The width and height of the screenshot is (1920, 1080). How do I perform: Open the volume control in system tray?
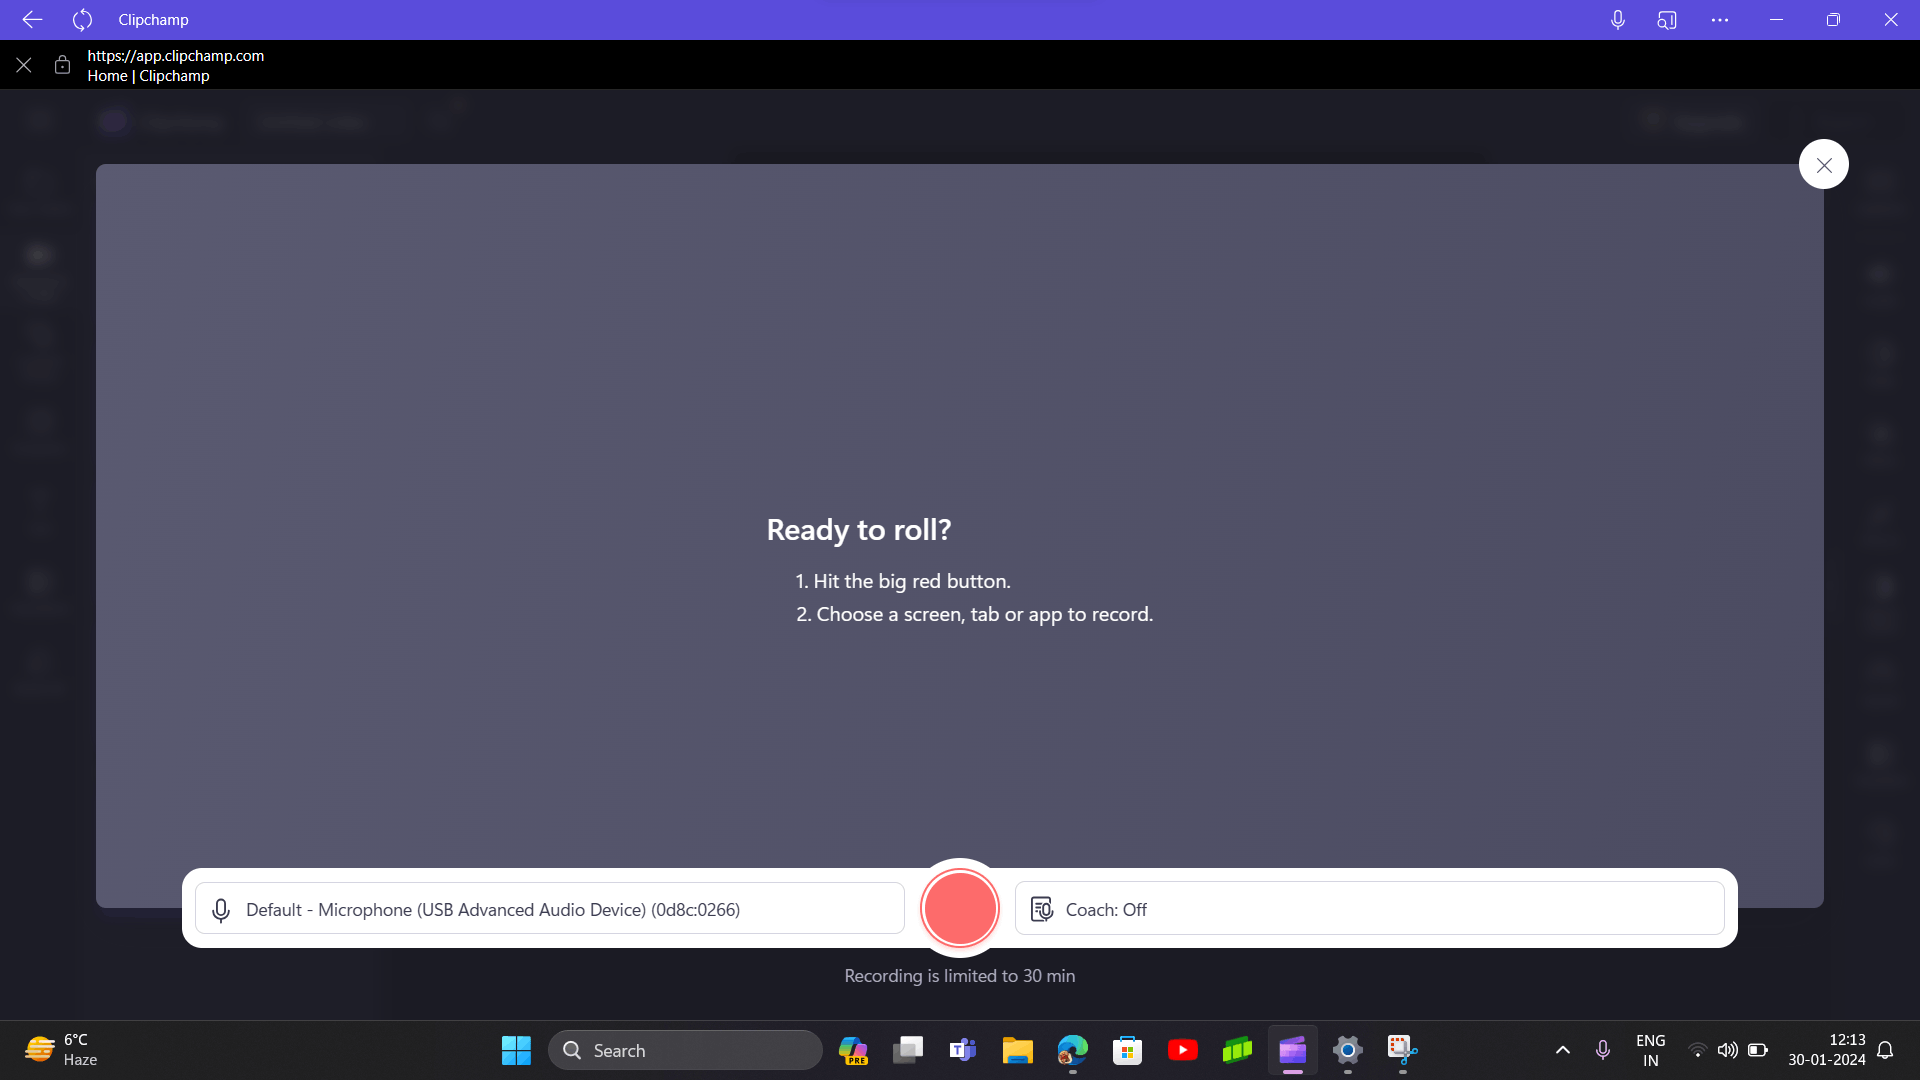click(x=1727, y=1050)
